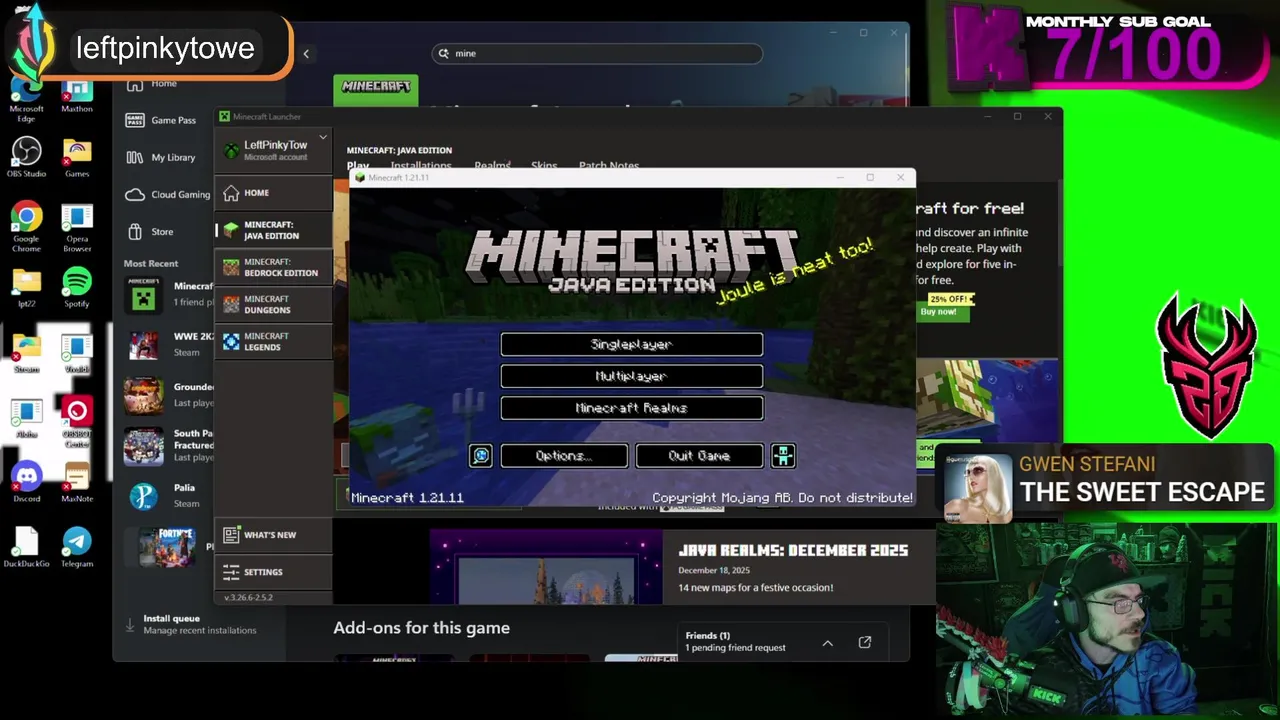1280x720 pixels.
Task: Switch to the Patch Notes tab
Action: pos(609,166)
